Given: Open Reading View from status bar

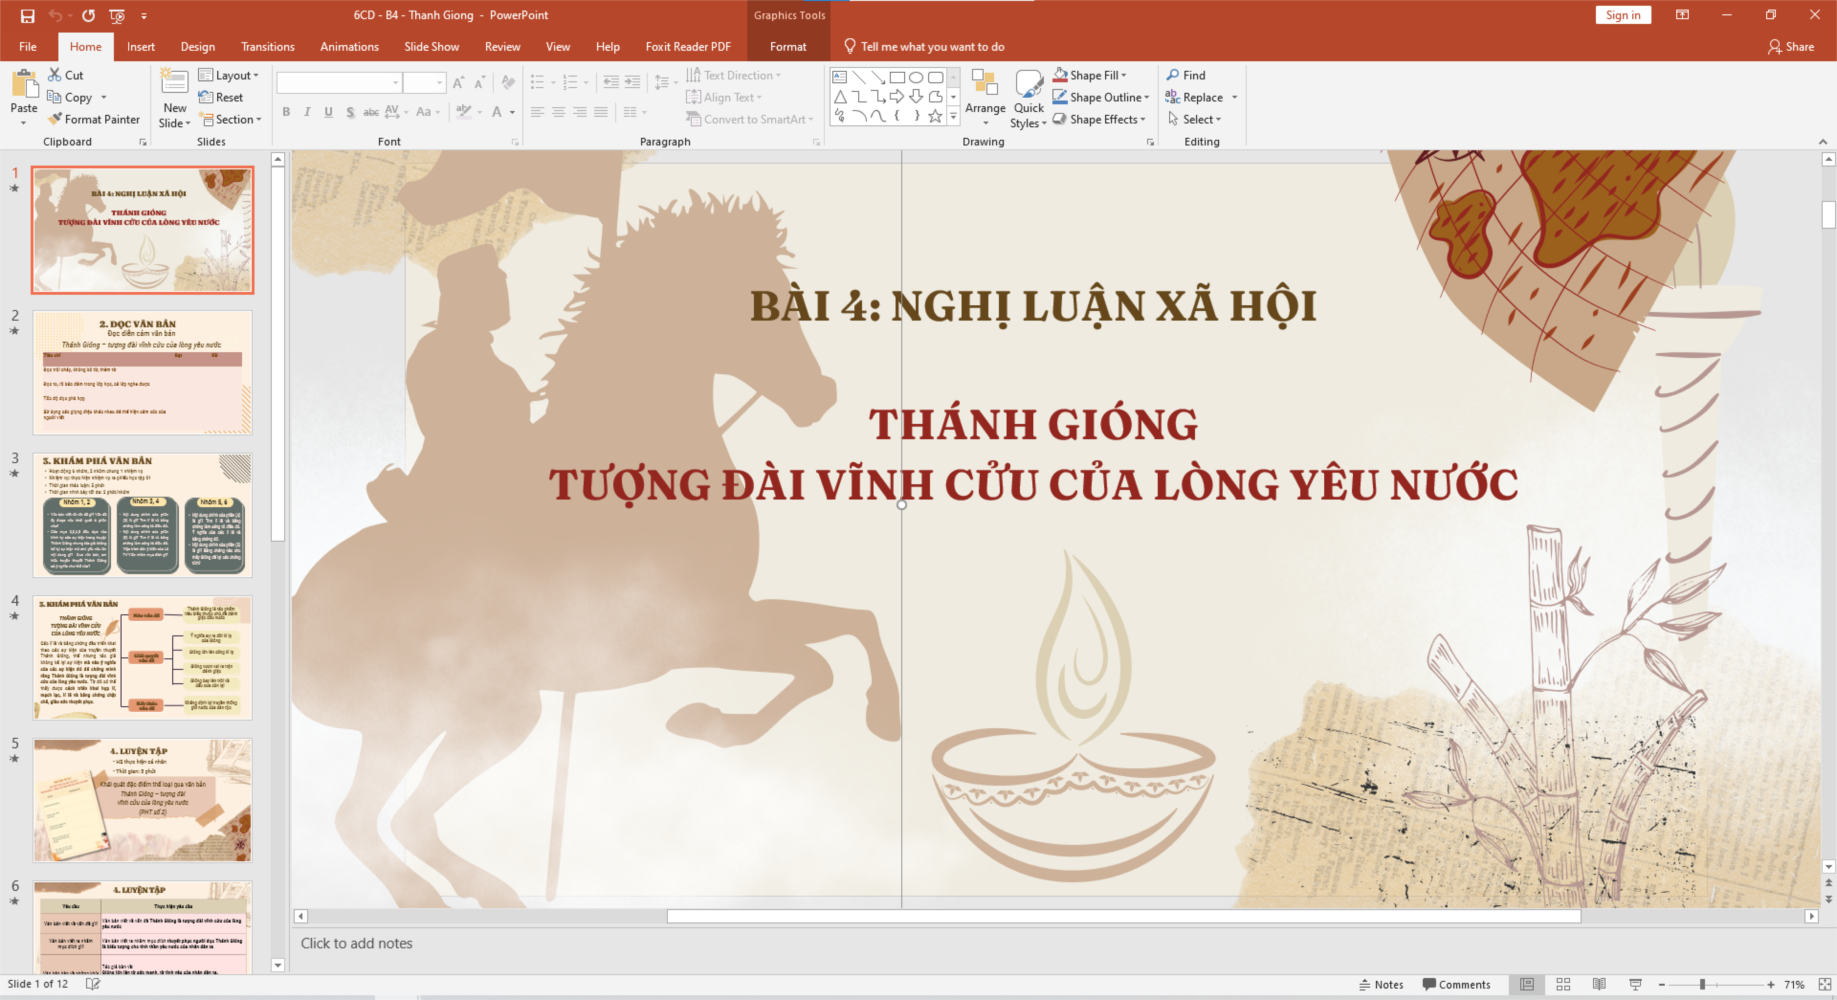Looking at the screenshot, I should [x=1599, y=985].
